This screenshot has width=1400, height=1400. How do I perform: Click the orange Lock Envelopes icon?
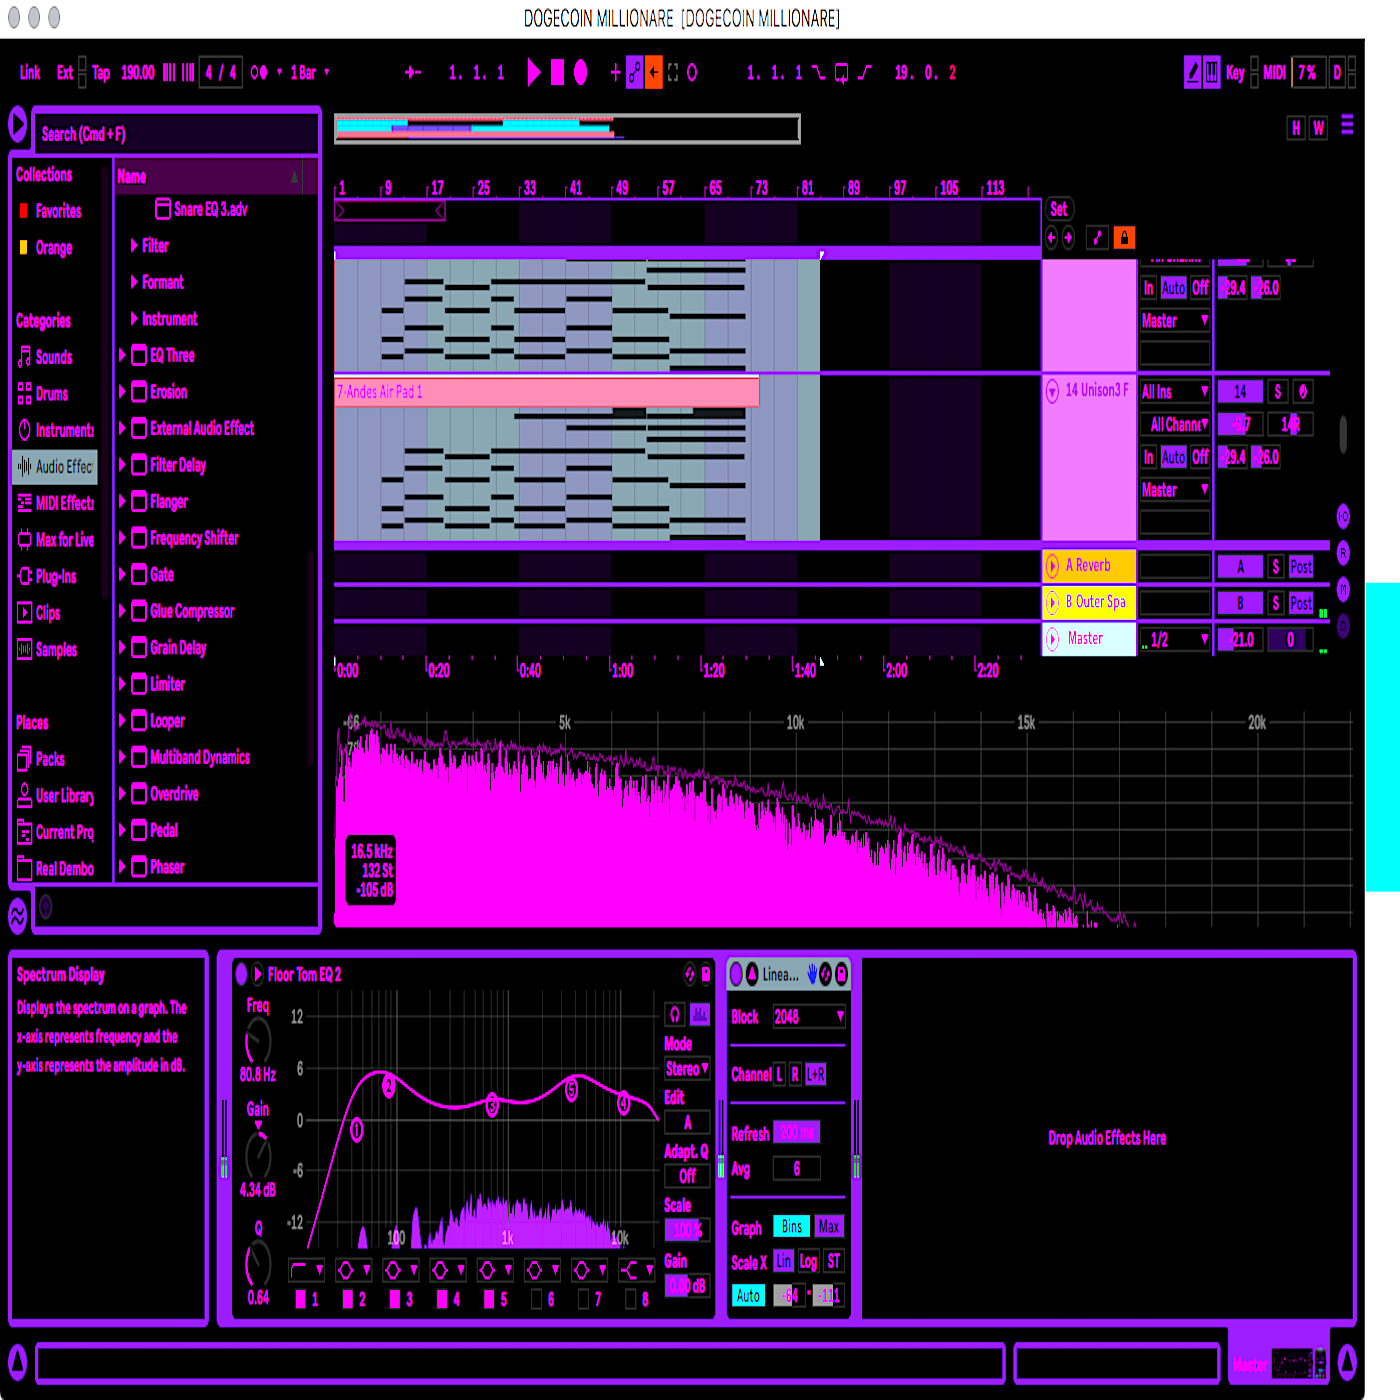pos(1123,237)
